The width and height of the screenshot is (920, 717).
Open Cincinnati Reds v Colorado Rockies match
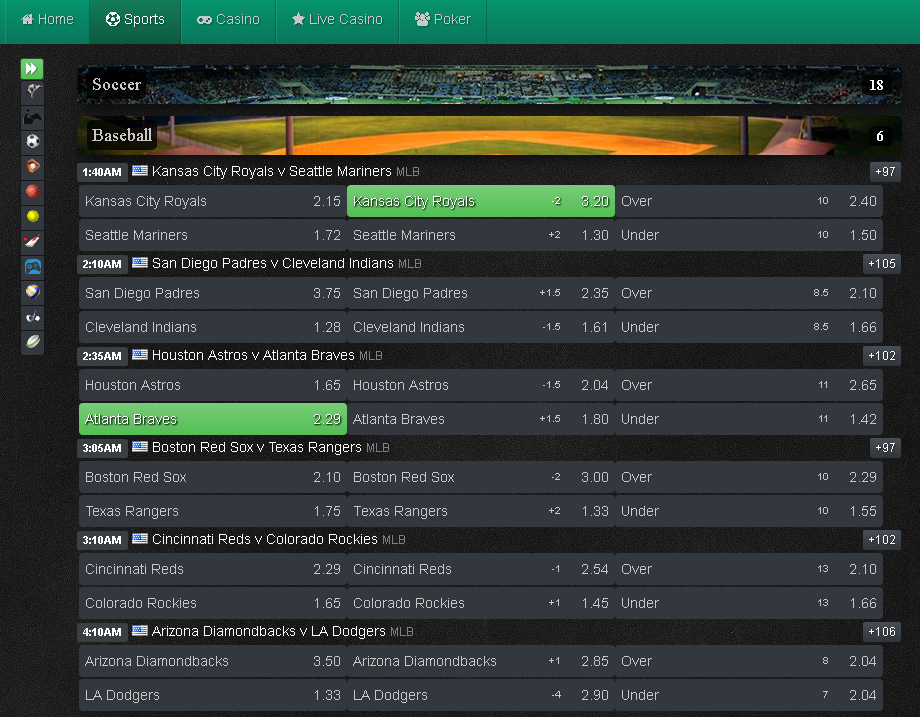pos(265,540)
